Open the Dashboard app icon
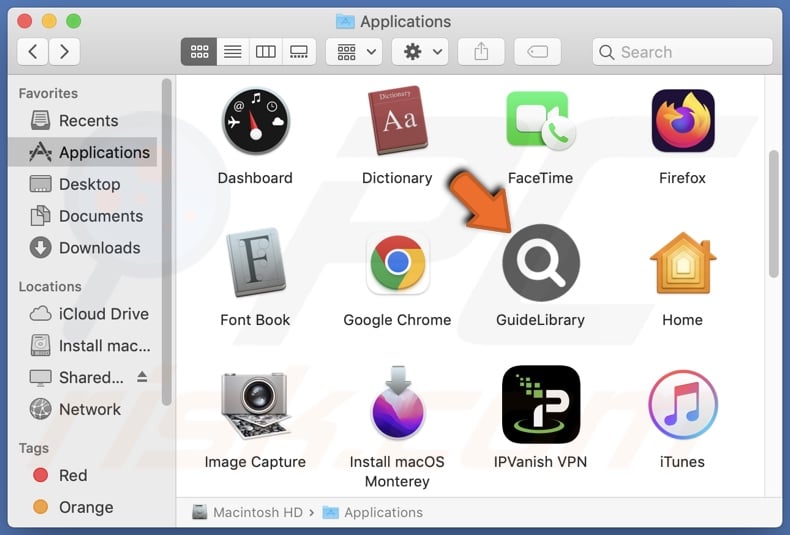 tap(255, 121)
